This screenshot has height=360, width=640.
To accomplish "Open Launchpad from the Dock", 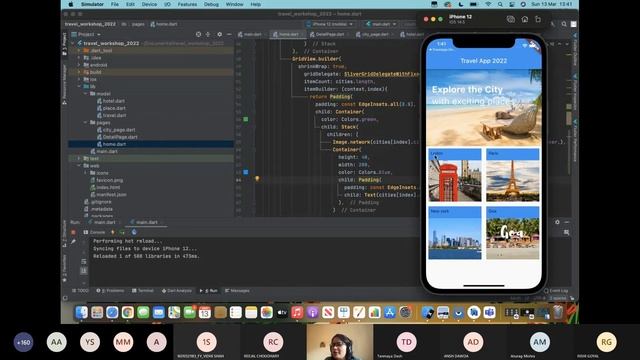I will tap(97, 312).
